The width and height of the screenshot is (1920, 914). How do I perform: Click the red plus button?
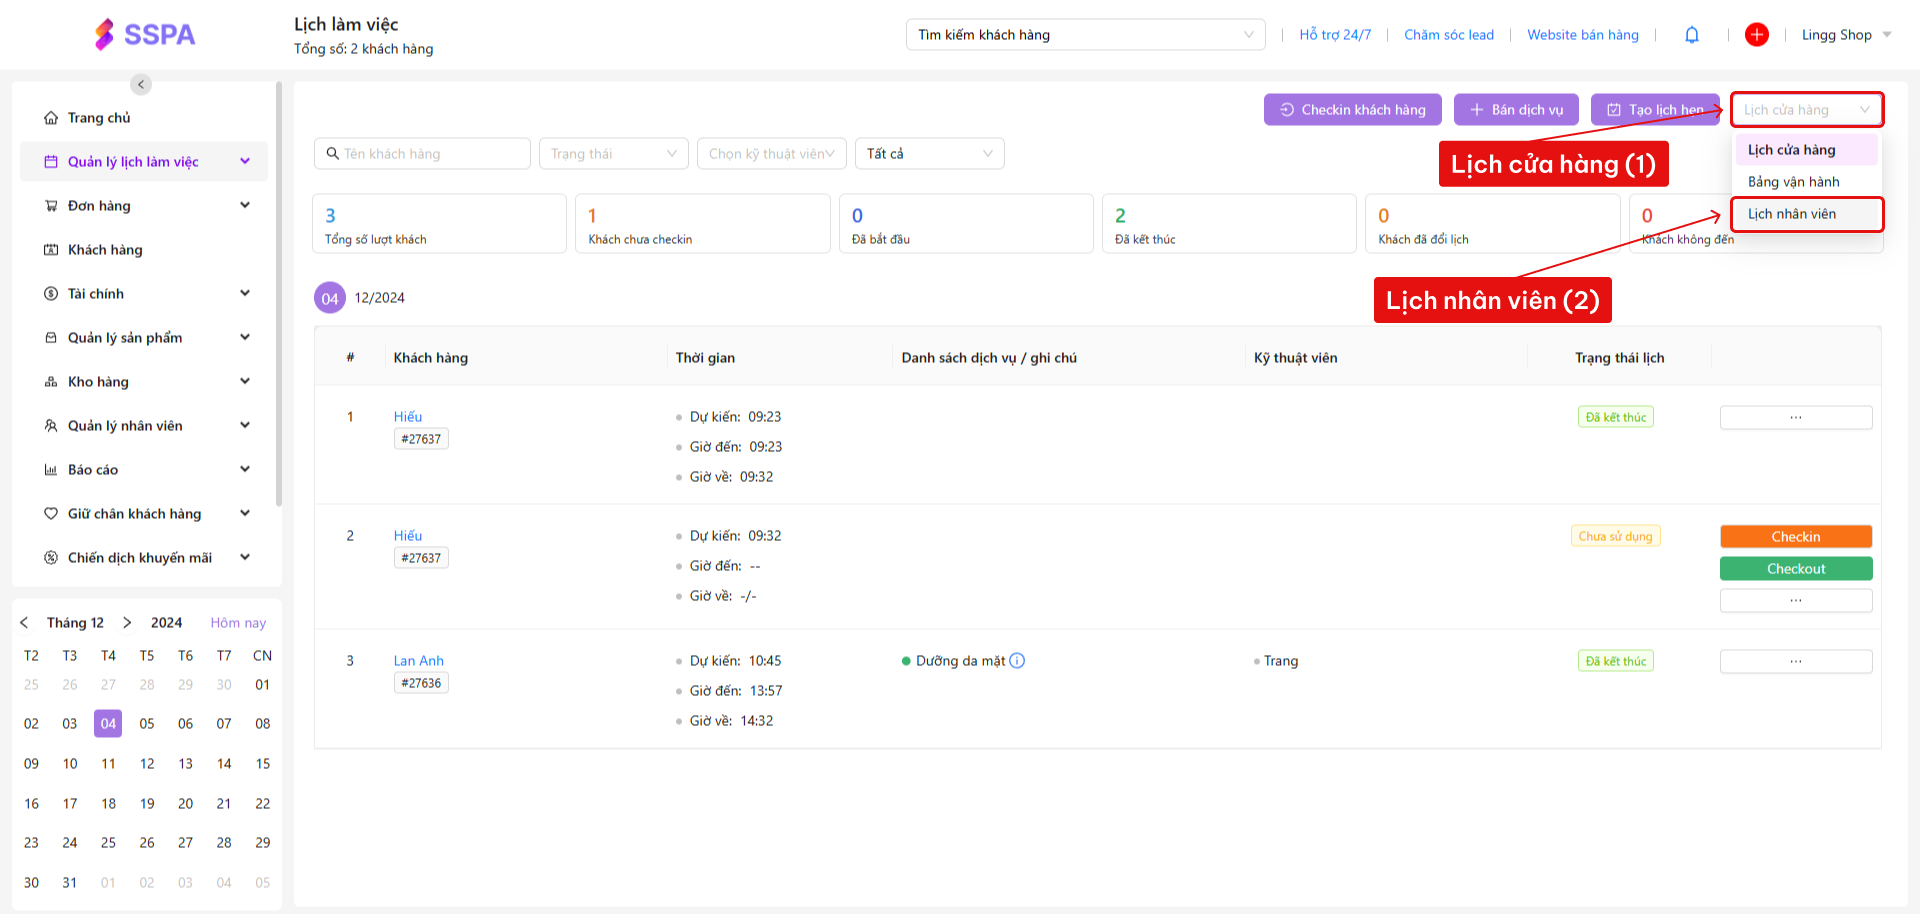(1757, 35)
